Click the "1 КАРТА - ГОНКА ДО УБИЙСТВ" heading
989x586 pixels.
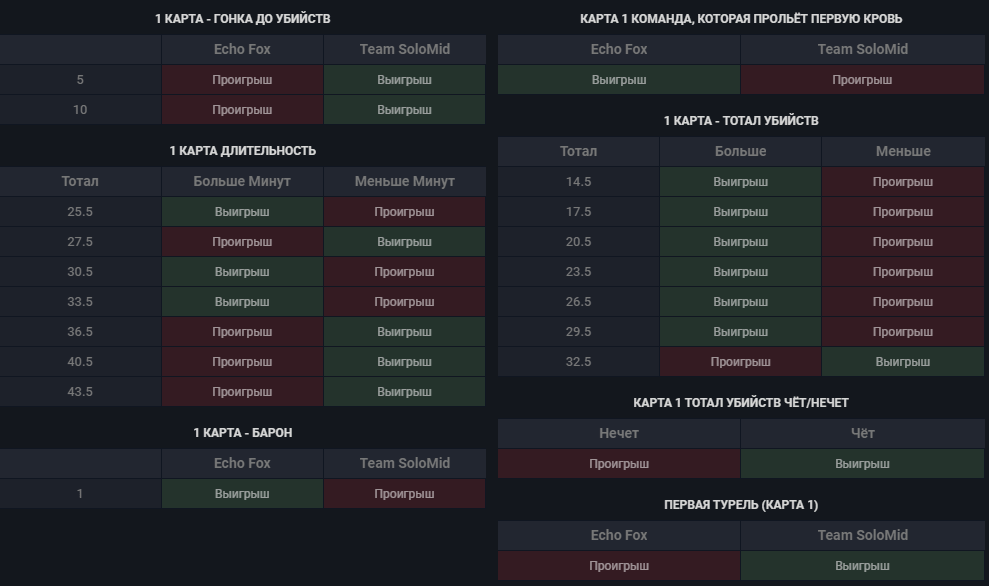pyautogui.click(x=242, y=19)
